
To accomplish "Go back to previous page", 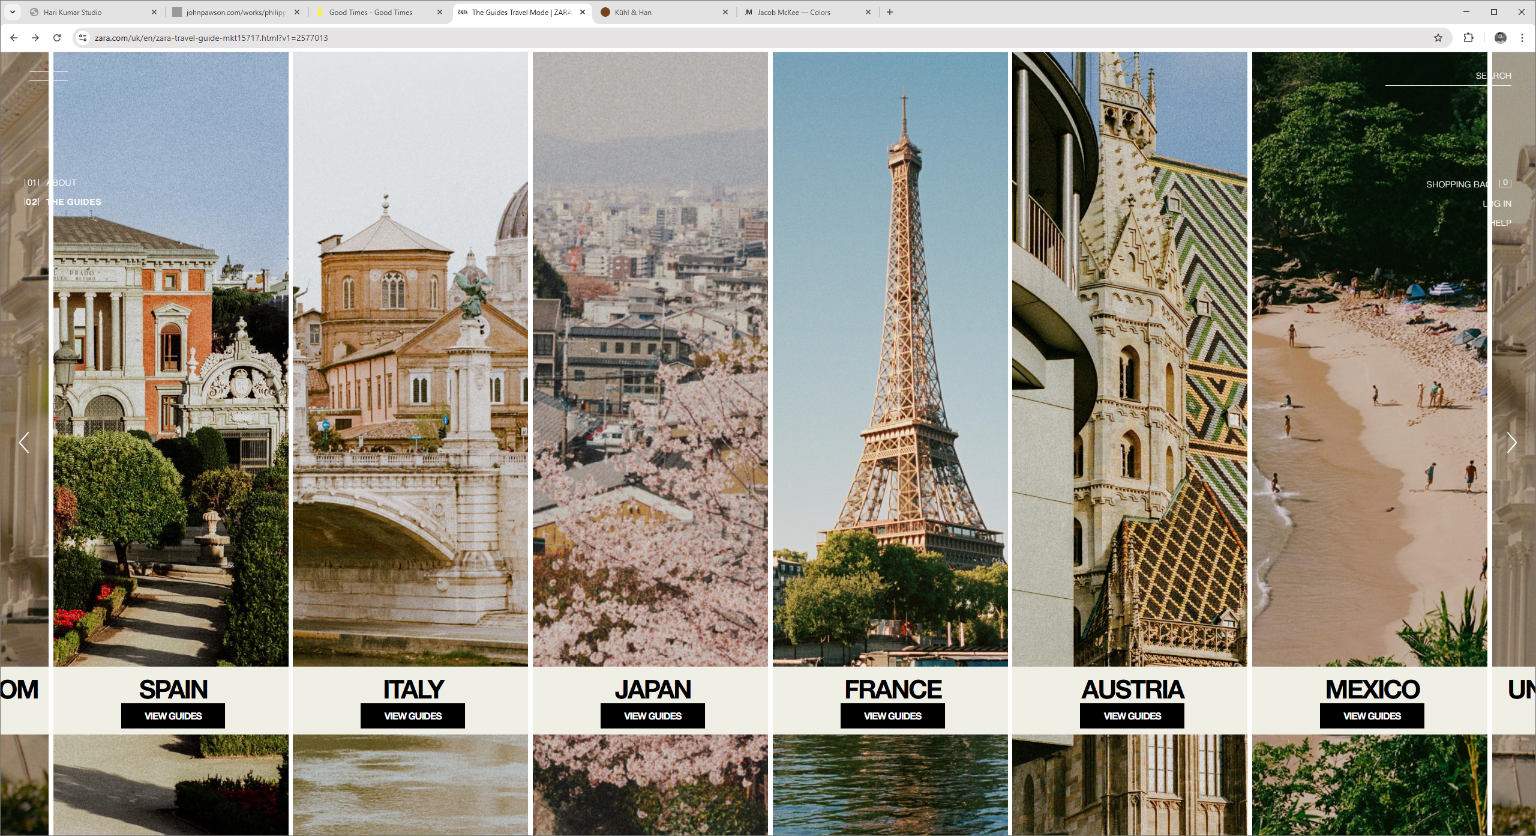I will [x=14, y=38].
